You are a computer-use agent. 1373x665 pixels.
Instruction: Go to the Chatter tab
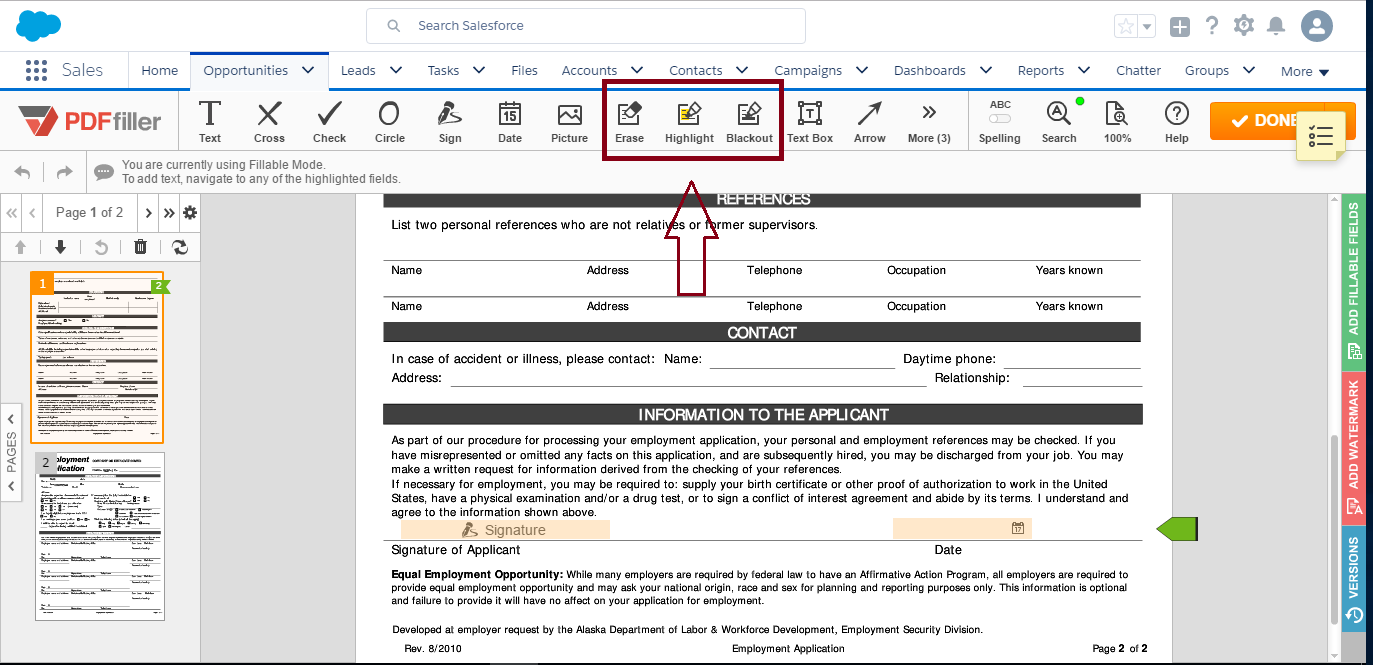[1139, 70]
